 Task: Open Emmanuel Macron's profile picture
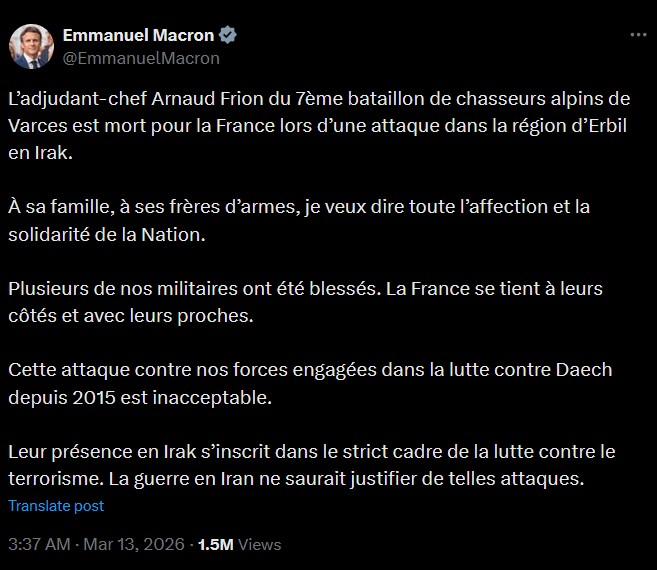click(32, 46)
